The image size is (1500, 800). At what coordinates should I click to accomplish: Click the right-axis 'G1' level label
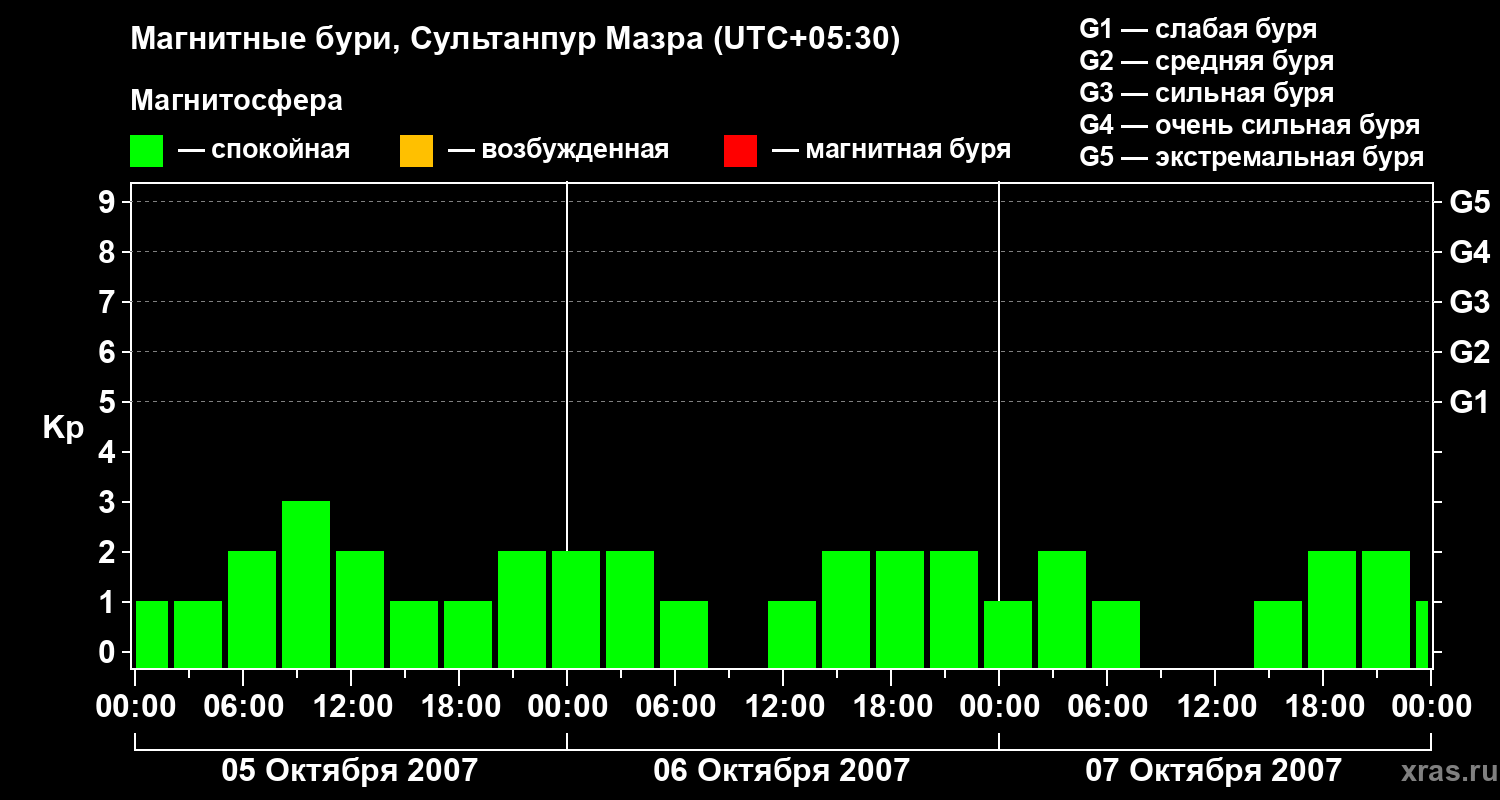[1470, 402]
